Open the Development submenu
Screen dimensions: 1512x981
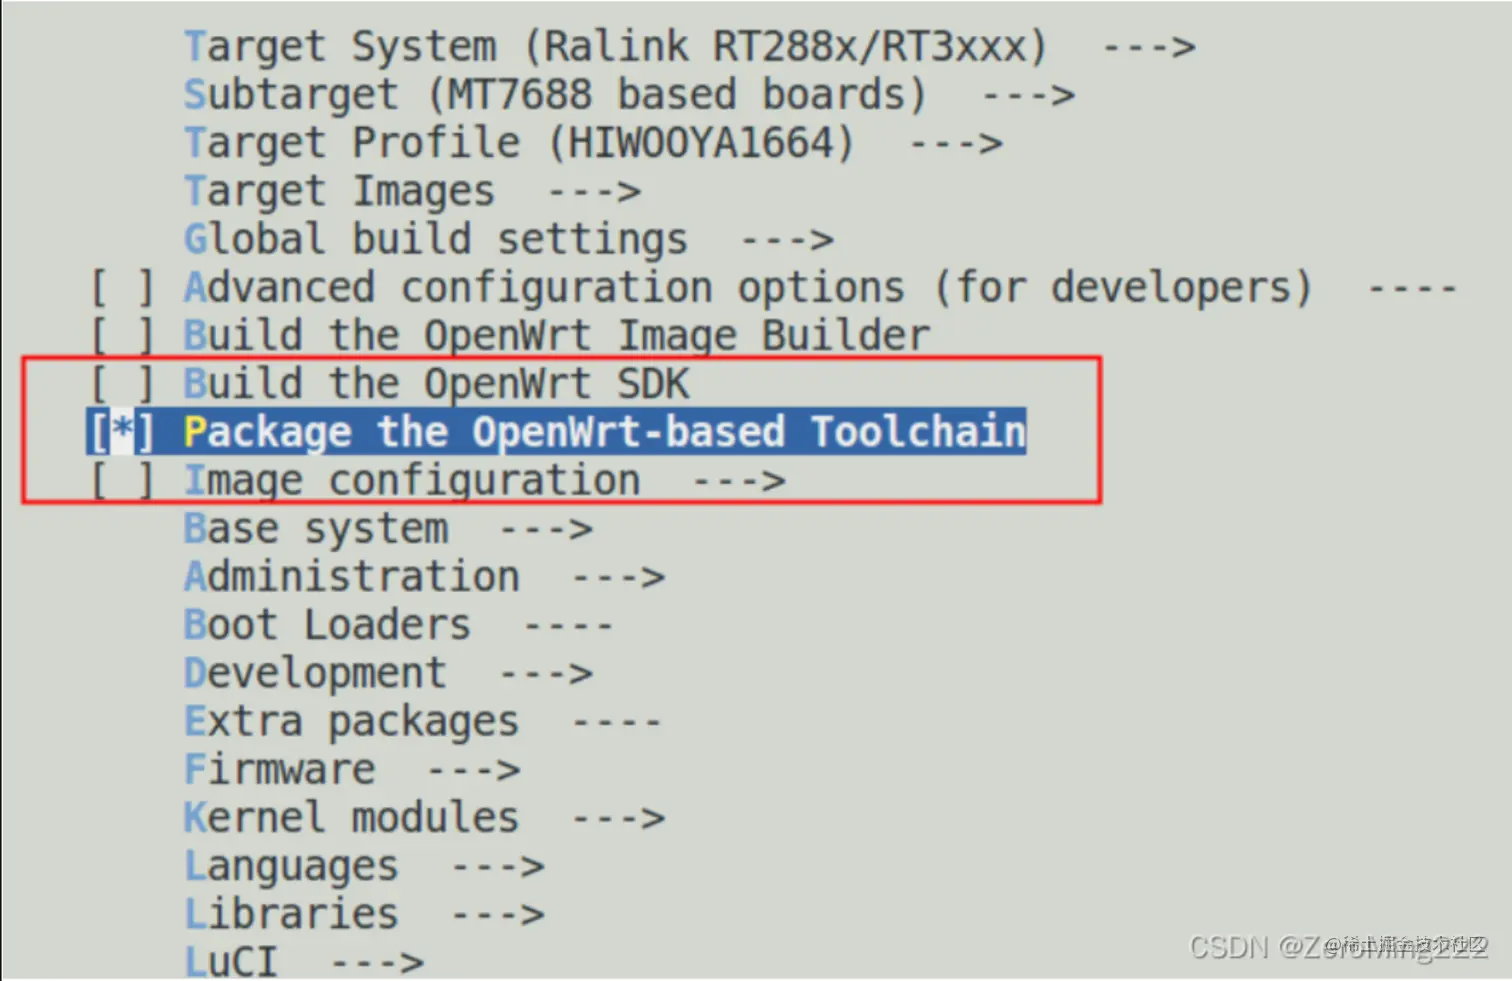point(315,673)
